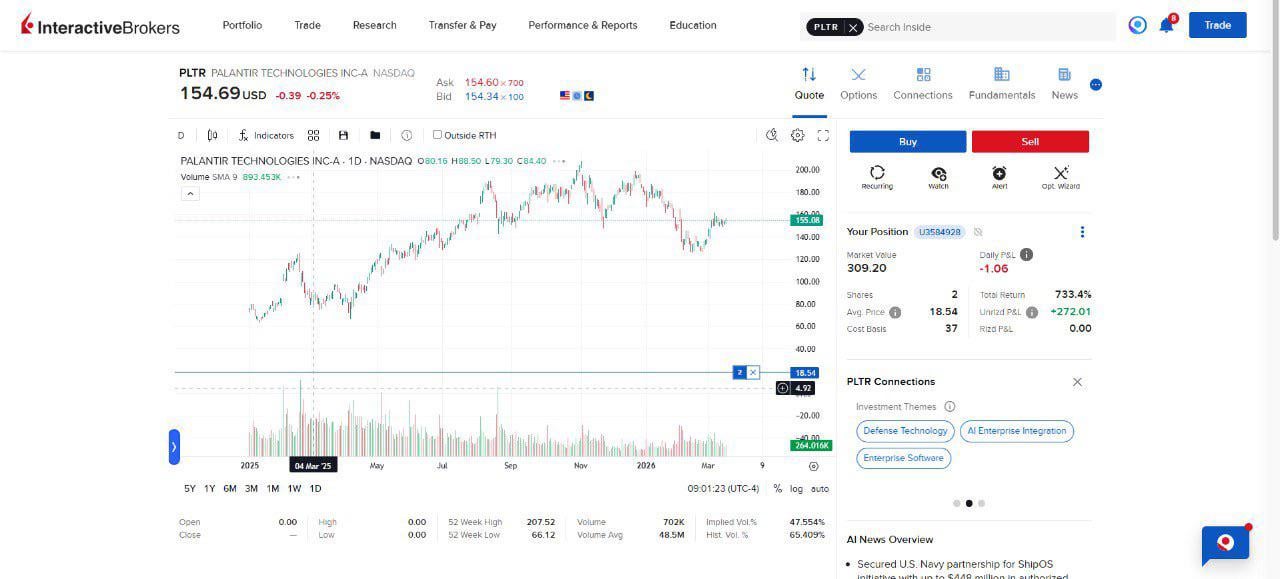This screenshot has height=579, width=1280.
Task: Collapse the chart legend with the chevron
Action: [x=190, y=194]
